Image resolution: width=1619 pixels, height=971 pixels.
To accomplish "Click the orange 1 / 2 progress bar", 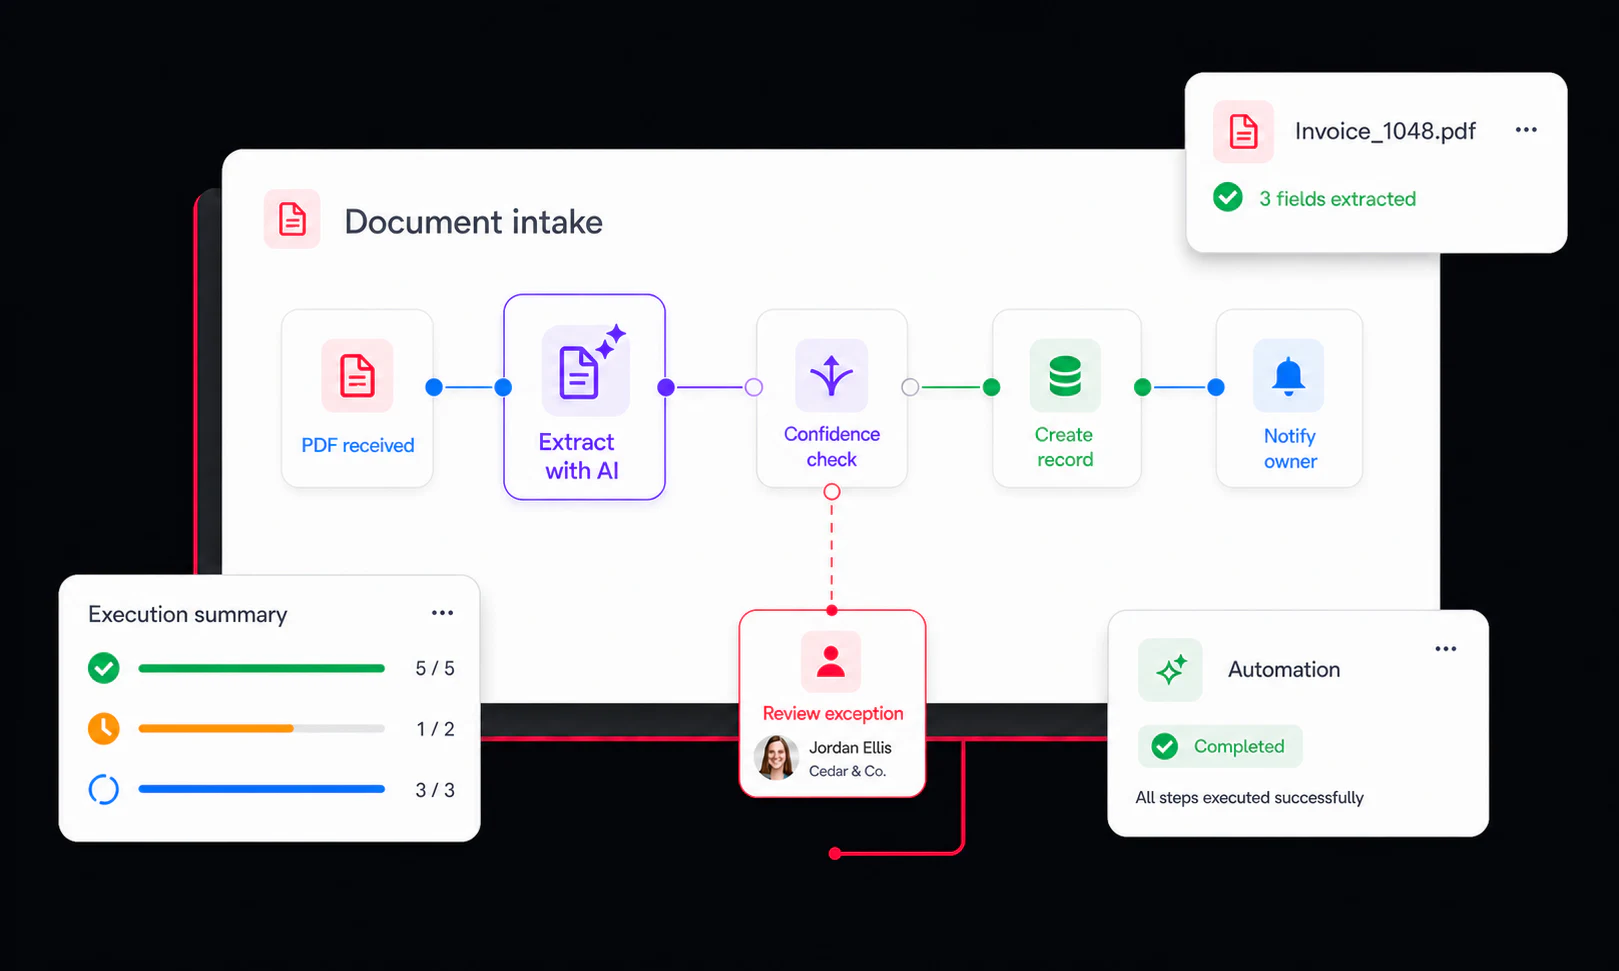I will point(262,729).
